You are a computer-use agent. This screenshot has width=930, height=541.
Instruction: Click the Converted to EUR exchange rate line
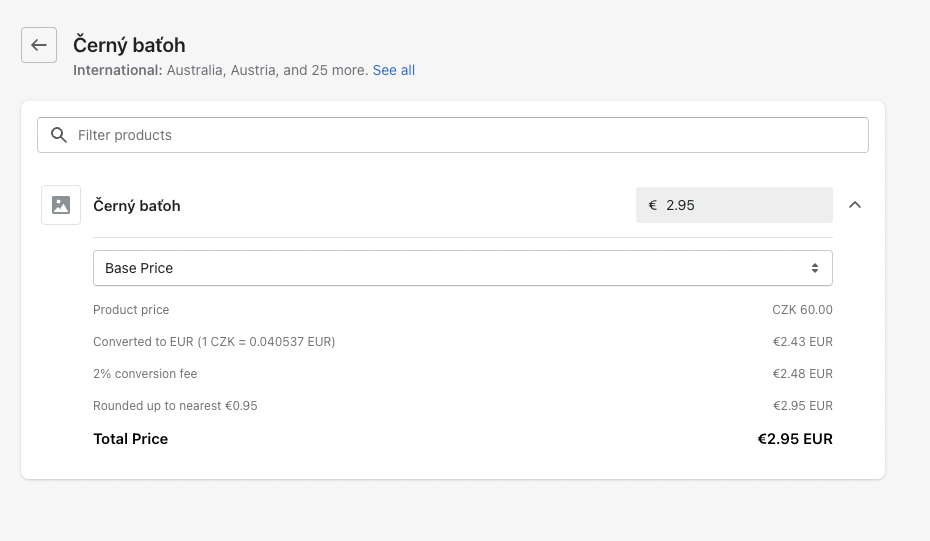click(x=214, y=342)
